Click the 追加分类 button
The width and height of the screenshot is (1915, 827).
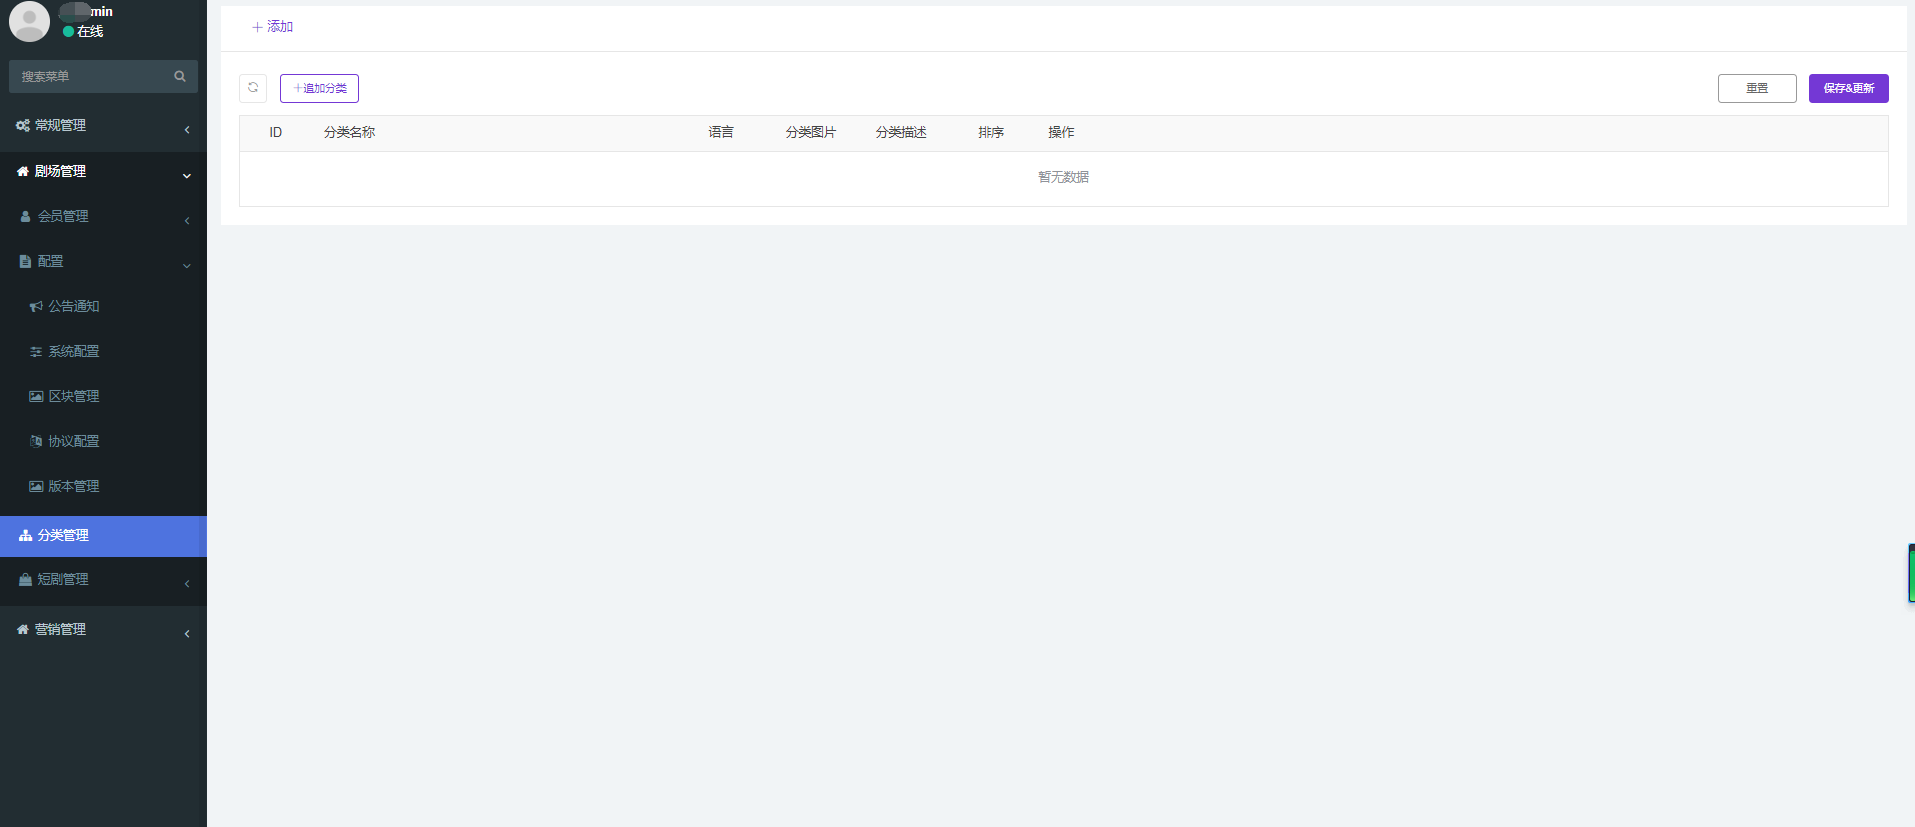pyautogui.click(x=319, y=88)
